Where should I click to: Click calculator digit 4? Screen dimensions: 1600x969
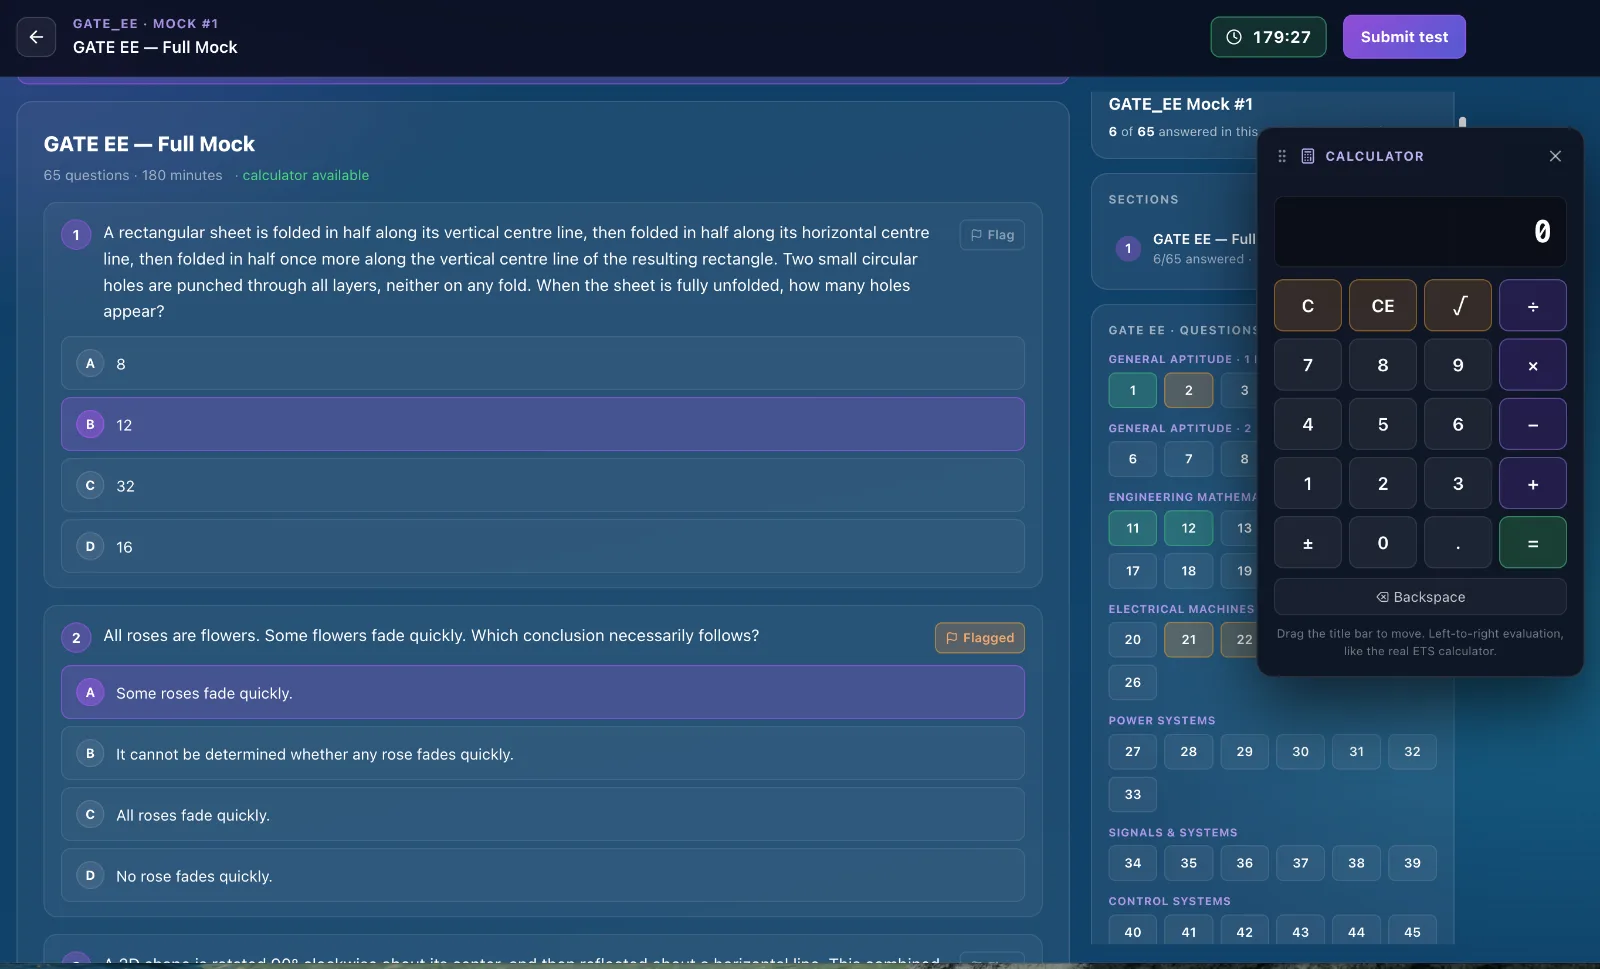tap(1308, 424)
